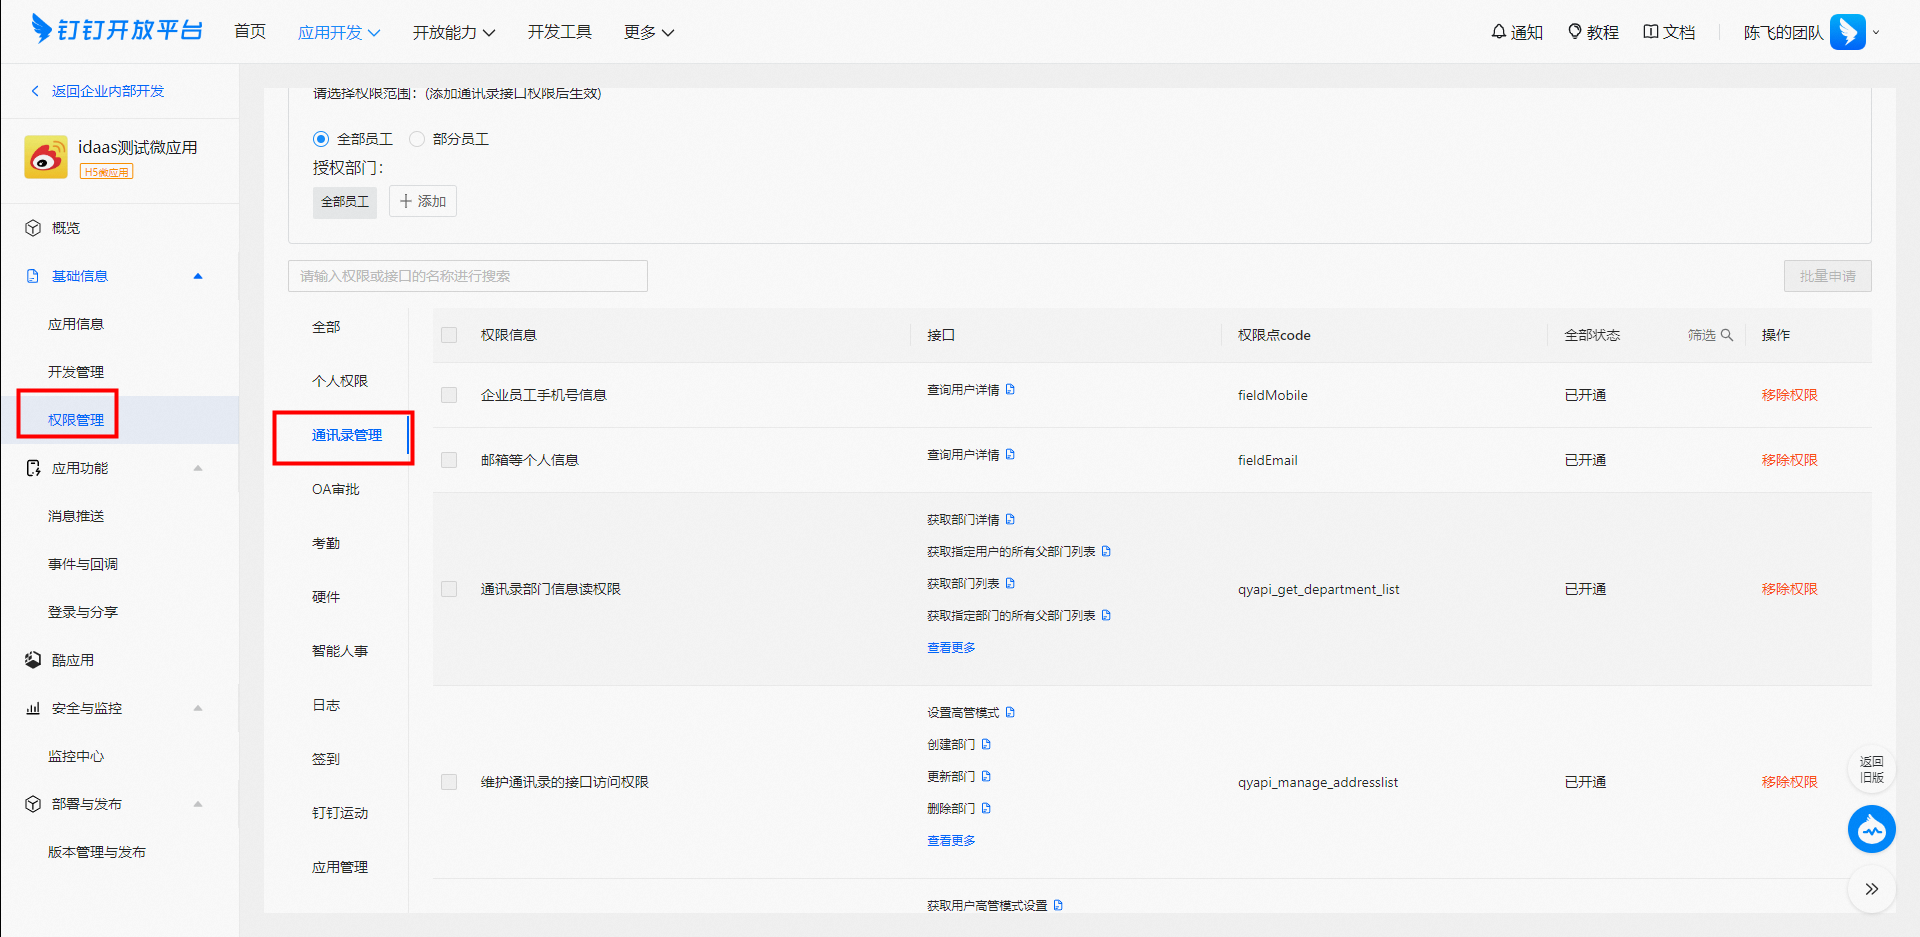Image resolution: width=1920 pixels, height=937 pixels.
Task: Select the 部分员工 radio button
Action: [x=417, y=139]
